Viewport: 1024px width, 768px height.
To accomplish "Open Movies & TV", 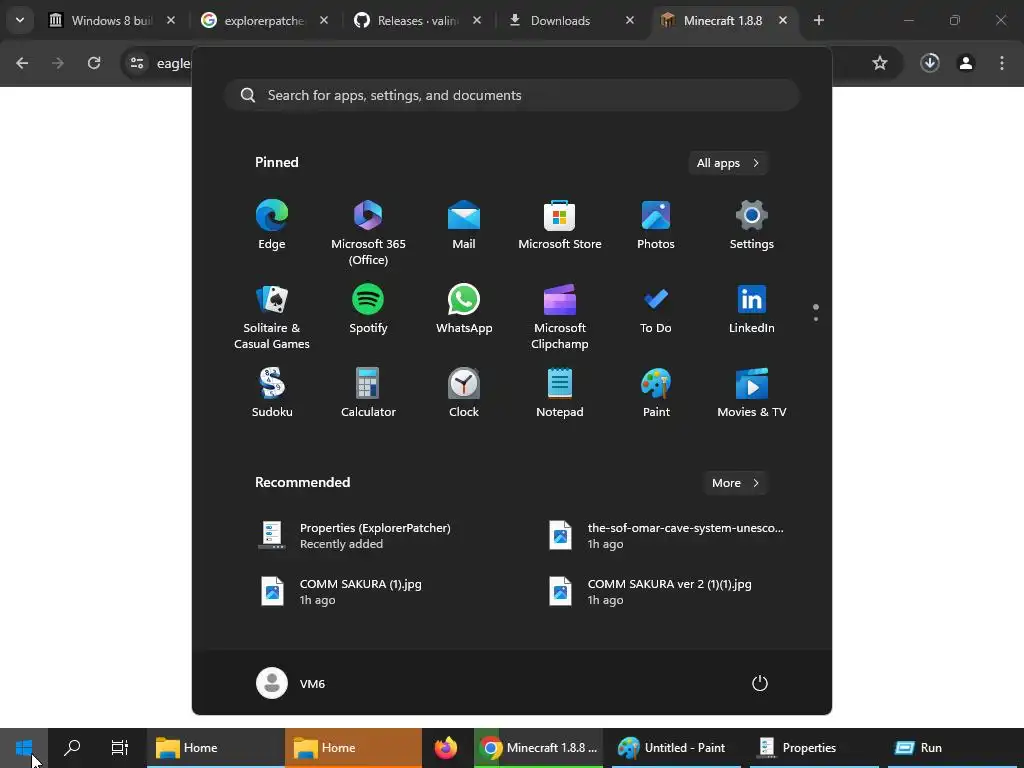I will (752, 392).
